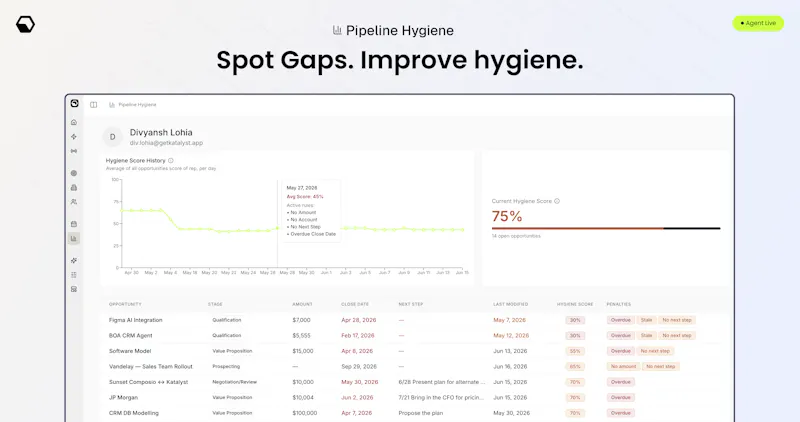Sort by the Amount column header

(x=302, y=304)
